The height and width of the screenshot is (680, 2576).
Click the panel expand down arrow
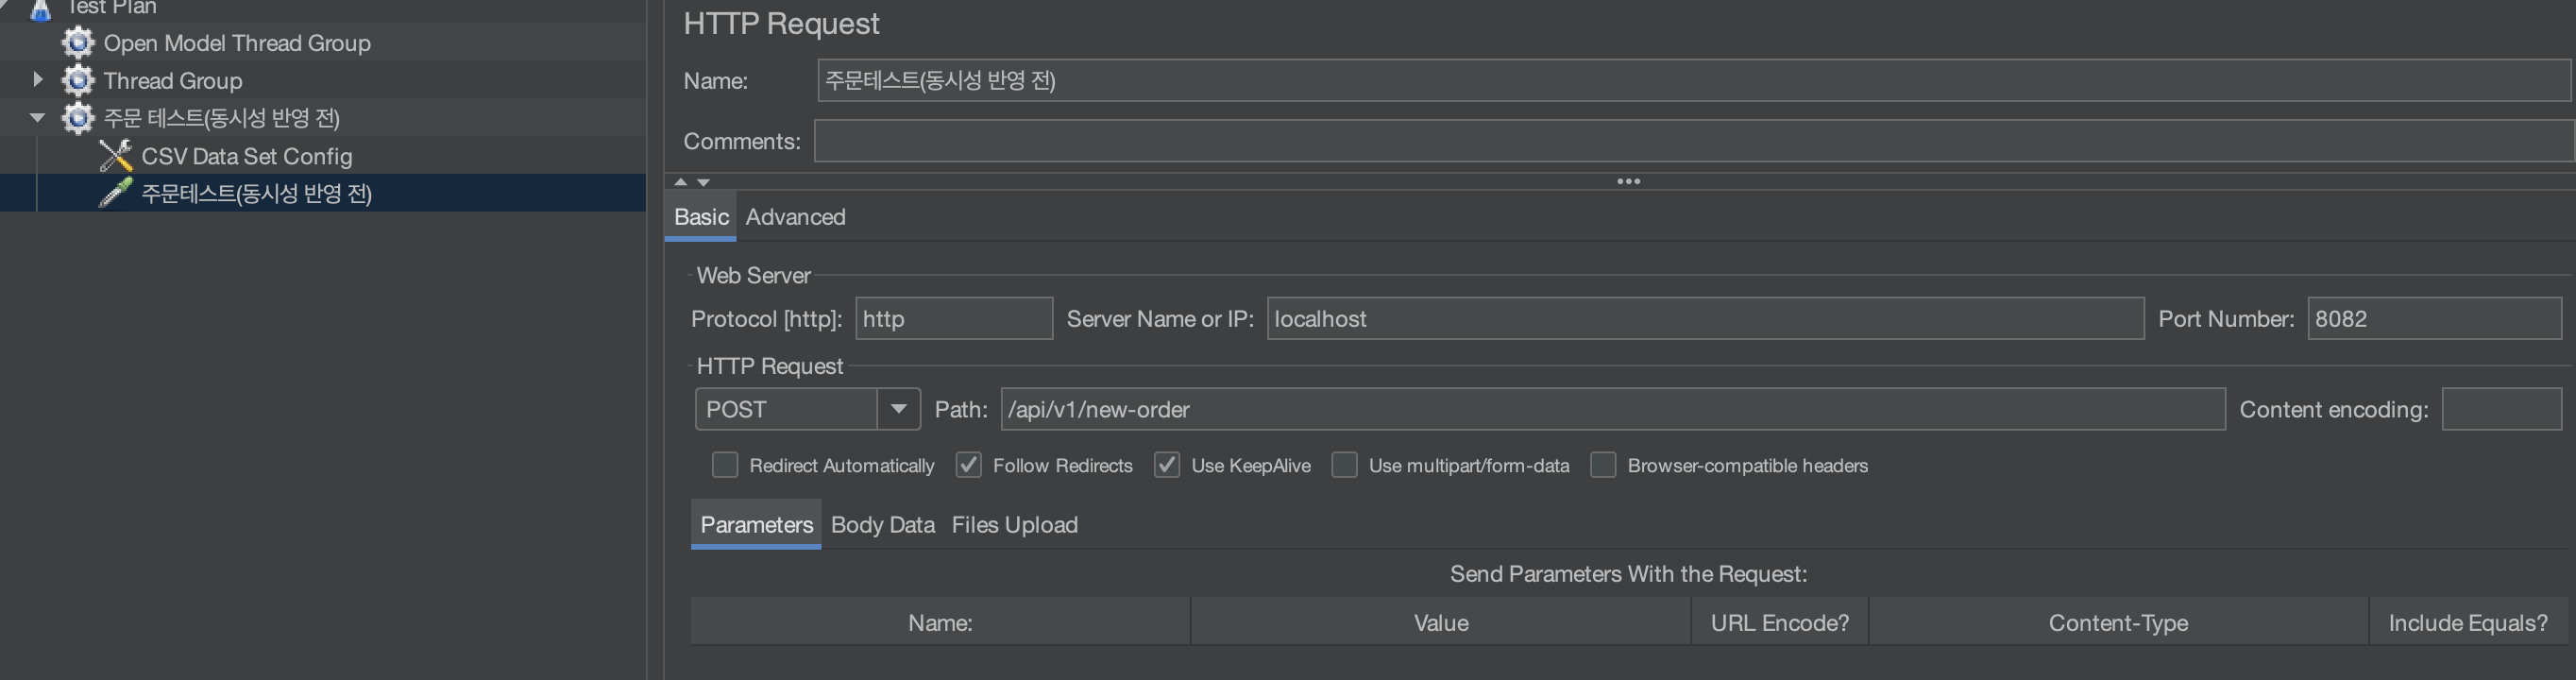[x=704, y=182]
